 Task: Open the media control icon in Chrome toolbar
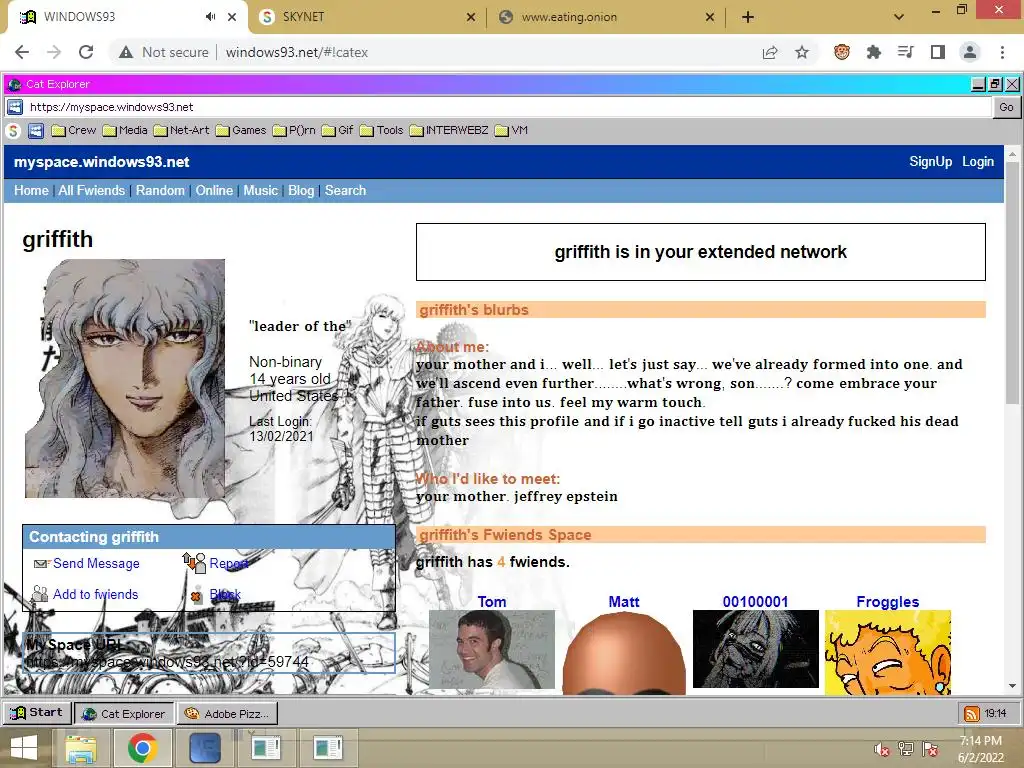click(x=906, y=52)
